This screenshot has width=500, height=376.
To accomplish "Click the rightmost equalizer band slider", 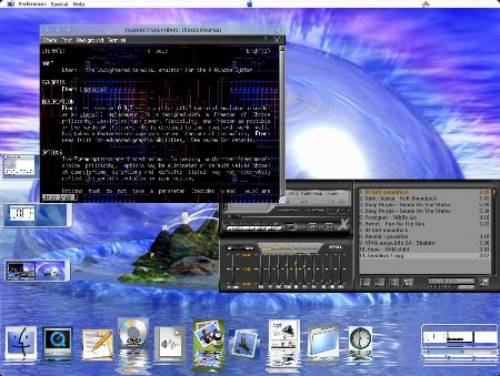I will (x=341, y=269).
